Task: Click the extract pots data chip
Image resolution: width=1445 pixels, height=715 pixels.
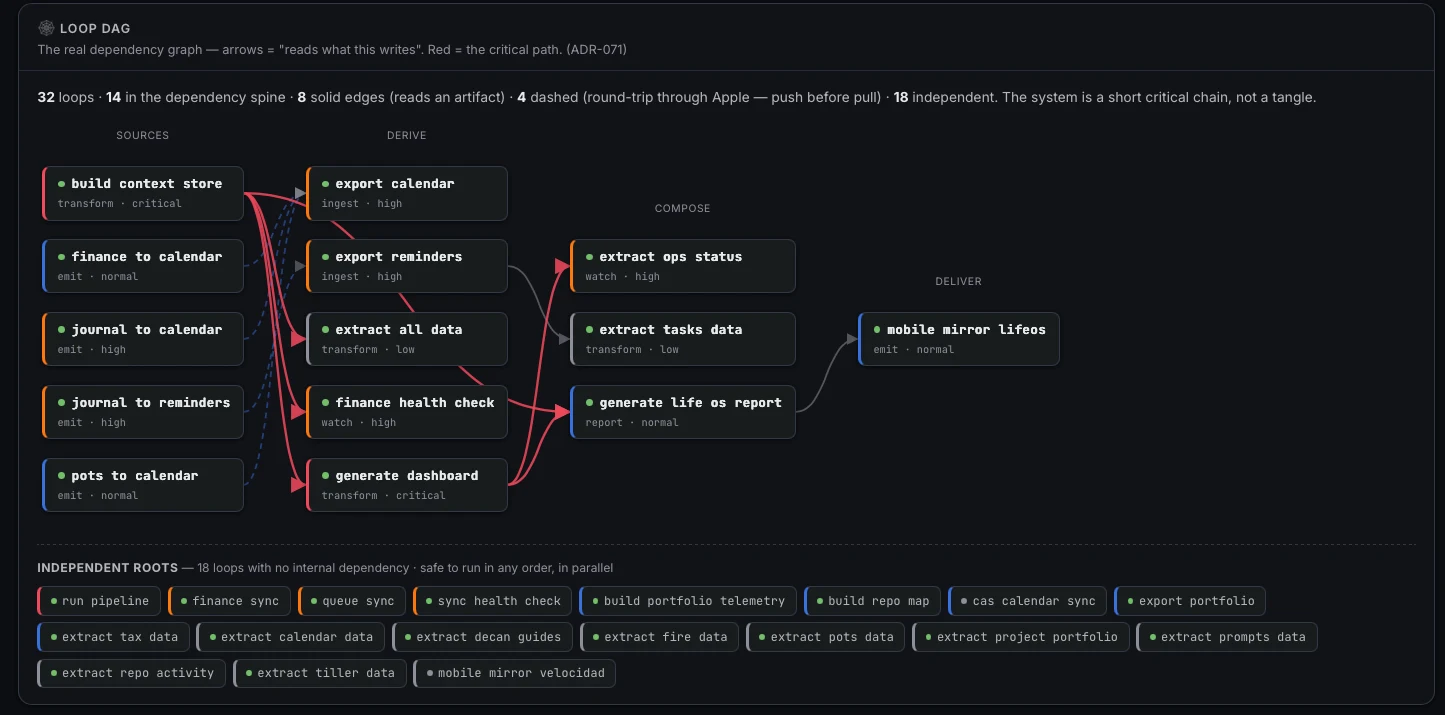Action: point(826,637)
